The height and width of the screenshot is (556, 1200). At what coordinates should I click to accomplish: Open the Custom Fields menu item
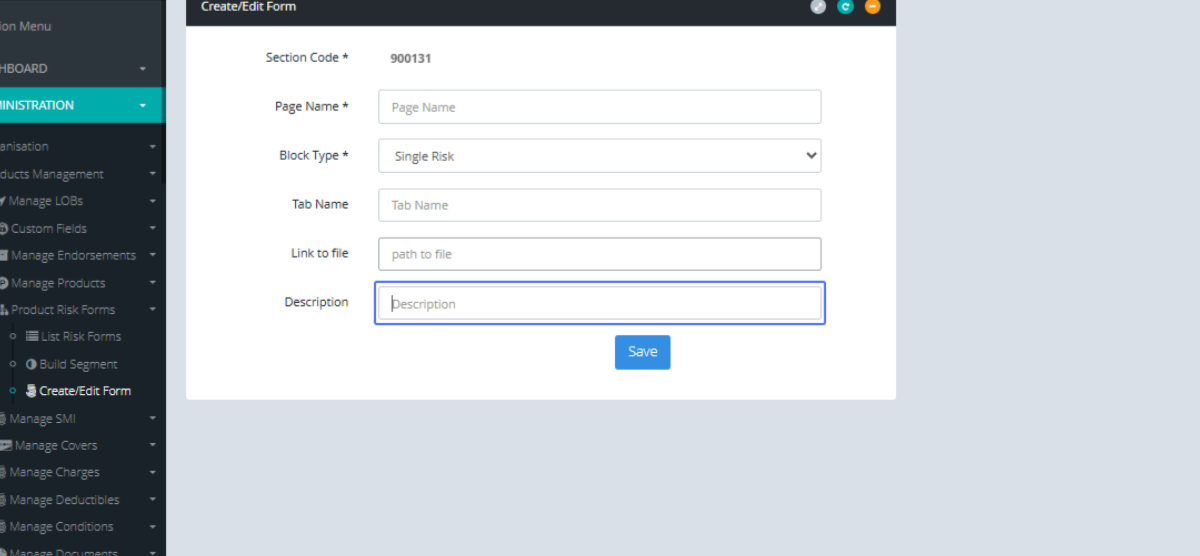48,229
